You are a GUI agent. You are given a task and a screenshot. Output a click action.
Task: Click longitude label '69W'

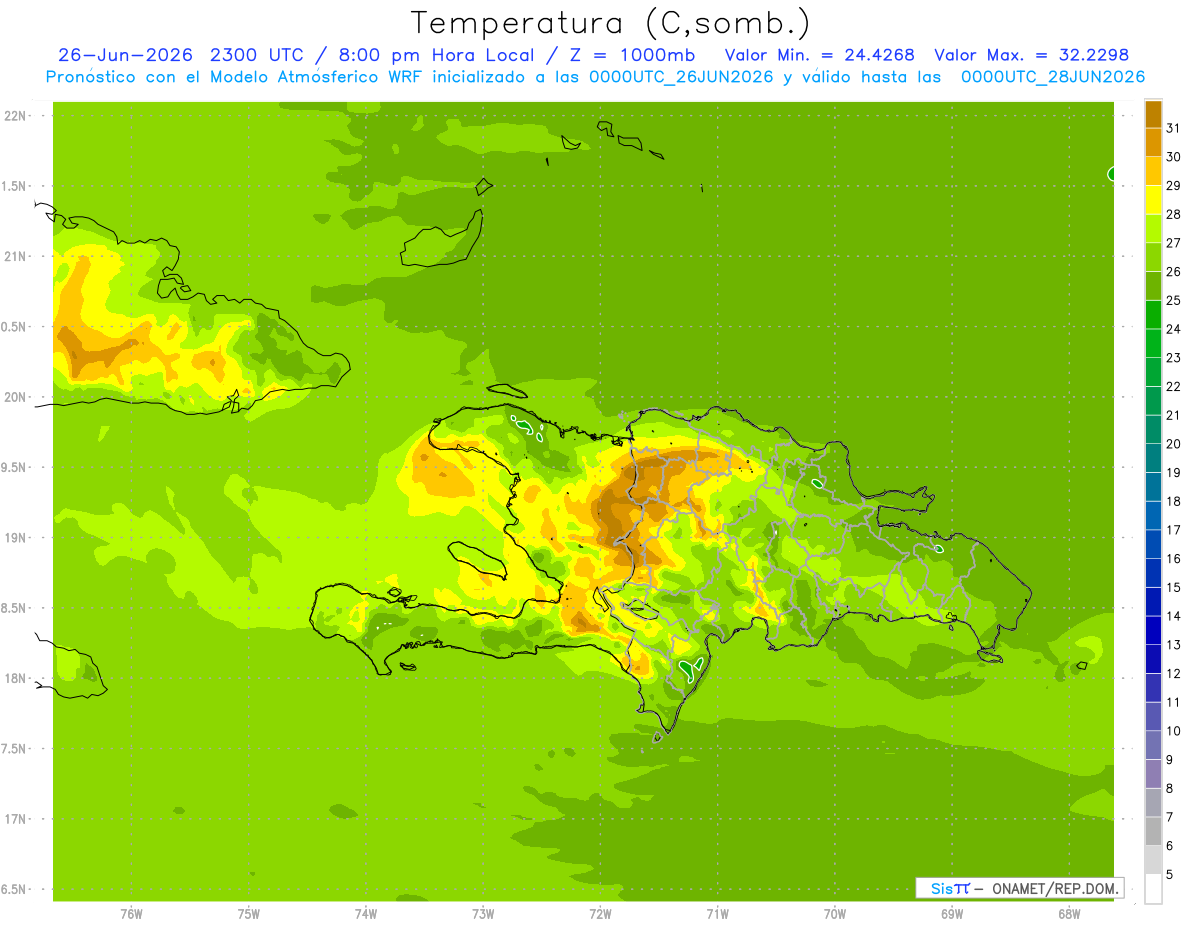pyautogui.click(x=952, y=914)
